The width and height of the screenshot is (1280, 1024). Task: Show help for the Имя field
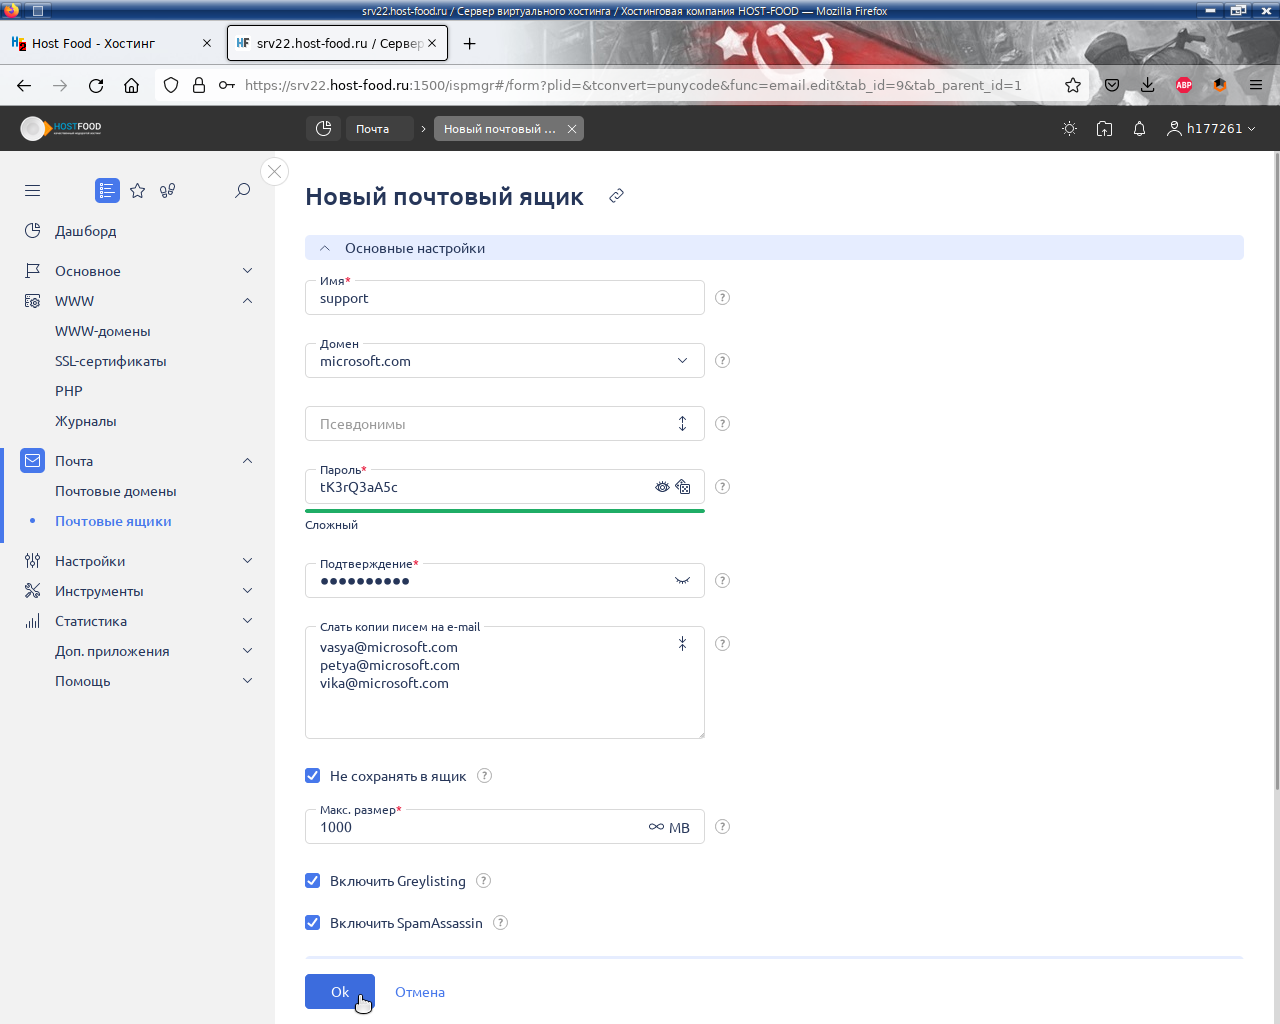[723, 298]
